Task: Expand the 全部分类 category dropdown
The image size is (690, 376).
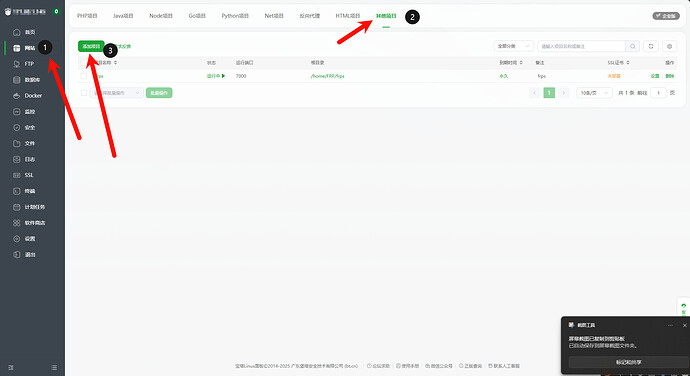Action: click(x=514, y=46)
